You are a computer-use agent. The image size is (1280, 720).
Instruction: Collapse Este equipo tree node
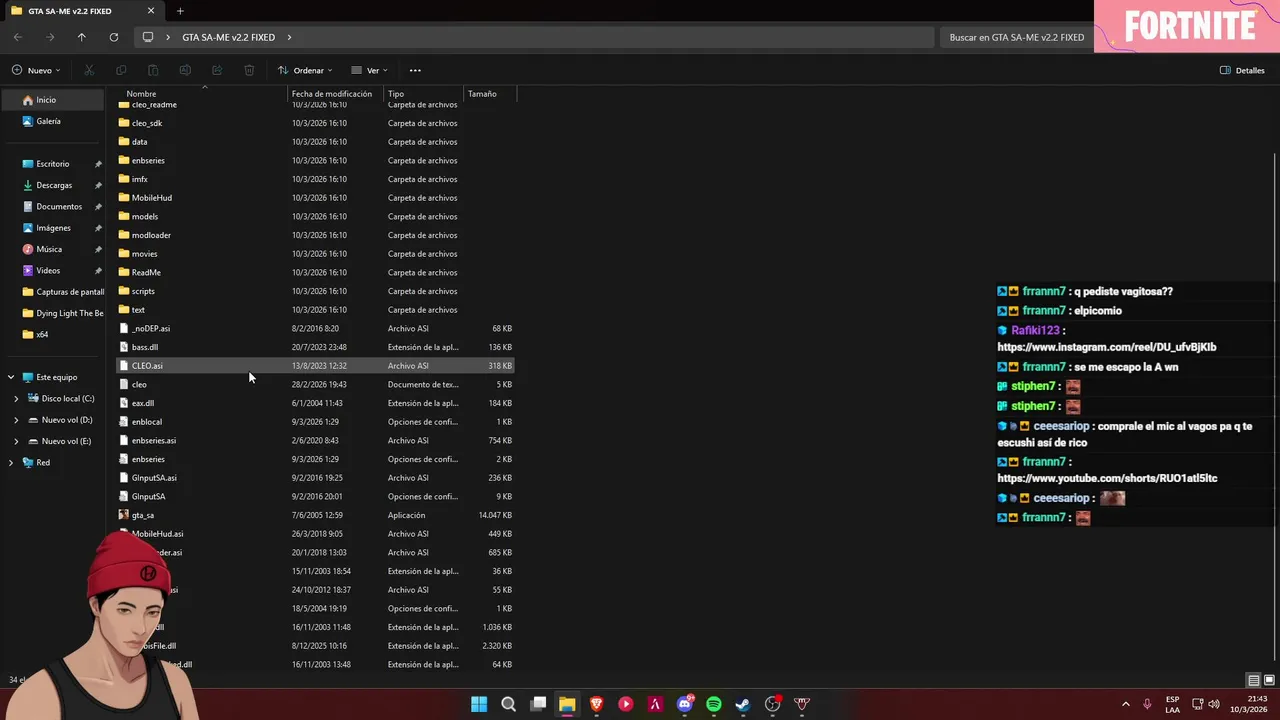pos(11,377)
